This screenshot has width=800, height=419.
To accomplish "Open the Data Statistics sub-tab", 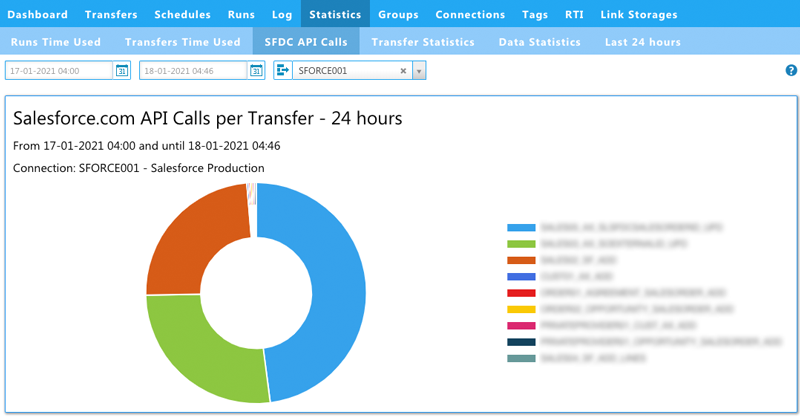I will [x=539, y=42].
